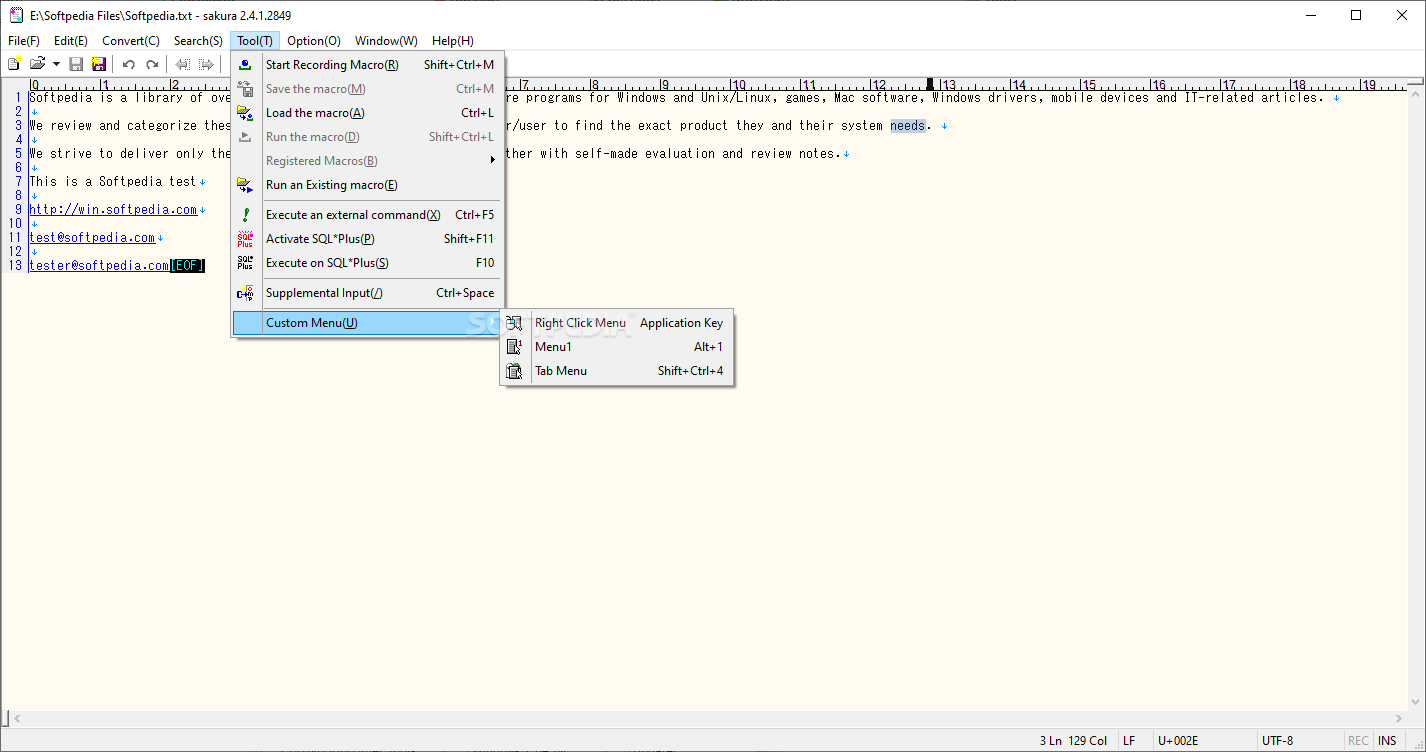Click the highlighted word 'needs'
The height and width of the screenshot is (752, 1426).
(908, 126)
